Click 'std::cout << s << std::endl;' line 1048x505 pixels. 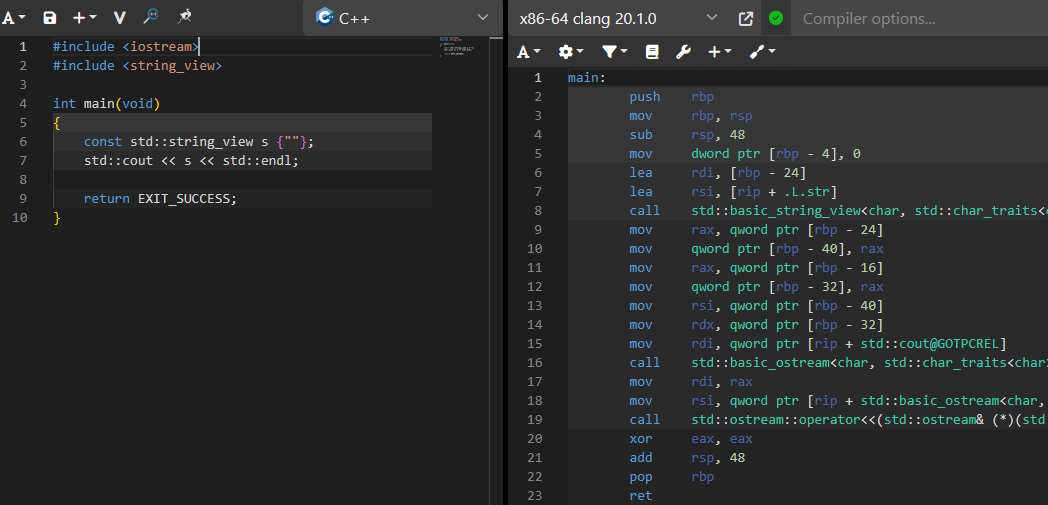click(x=191, y=161)
